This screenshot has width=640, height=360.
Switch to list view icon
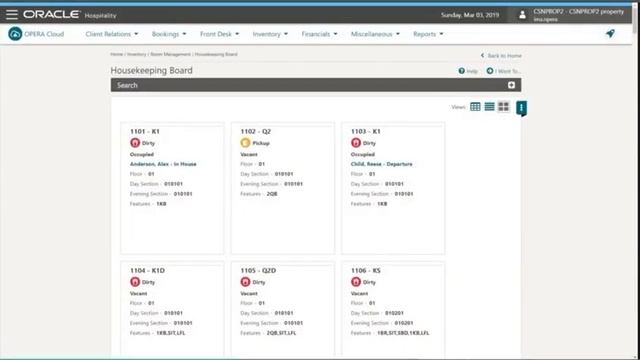[489, 107]
